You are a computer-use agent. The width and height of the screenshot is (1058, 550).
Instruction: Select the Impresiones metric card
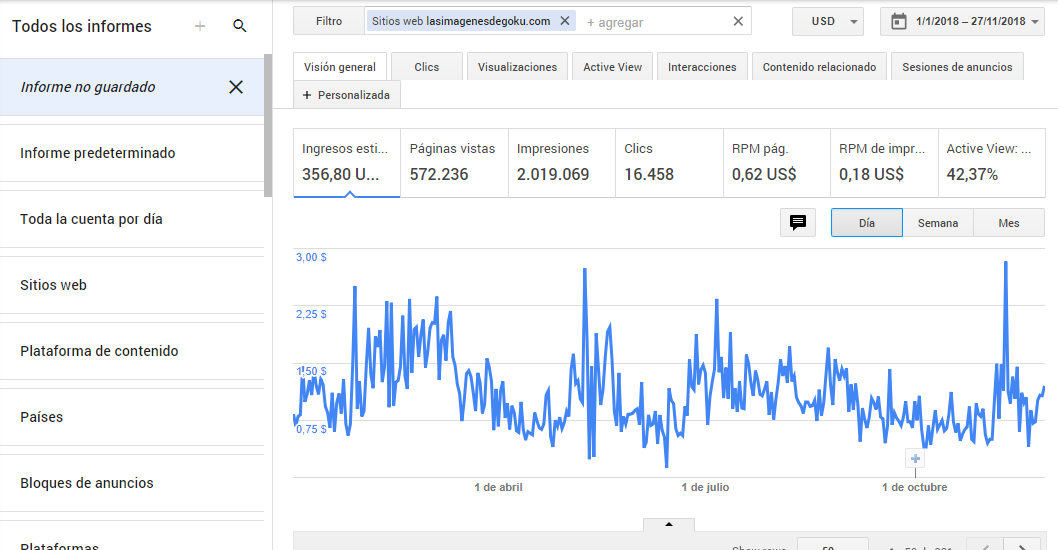(561, 163)
